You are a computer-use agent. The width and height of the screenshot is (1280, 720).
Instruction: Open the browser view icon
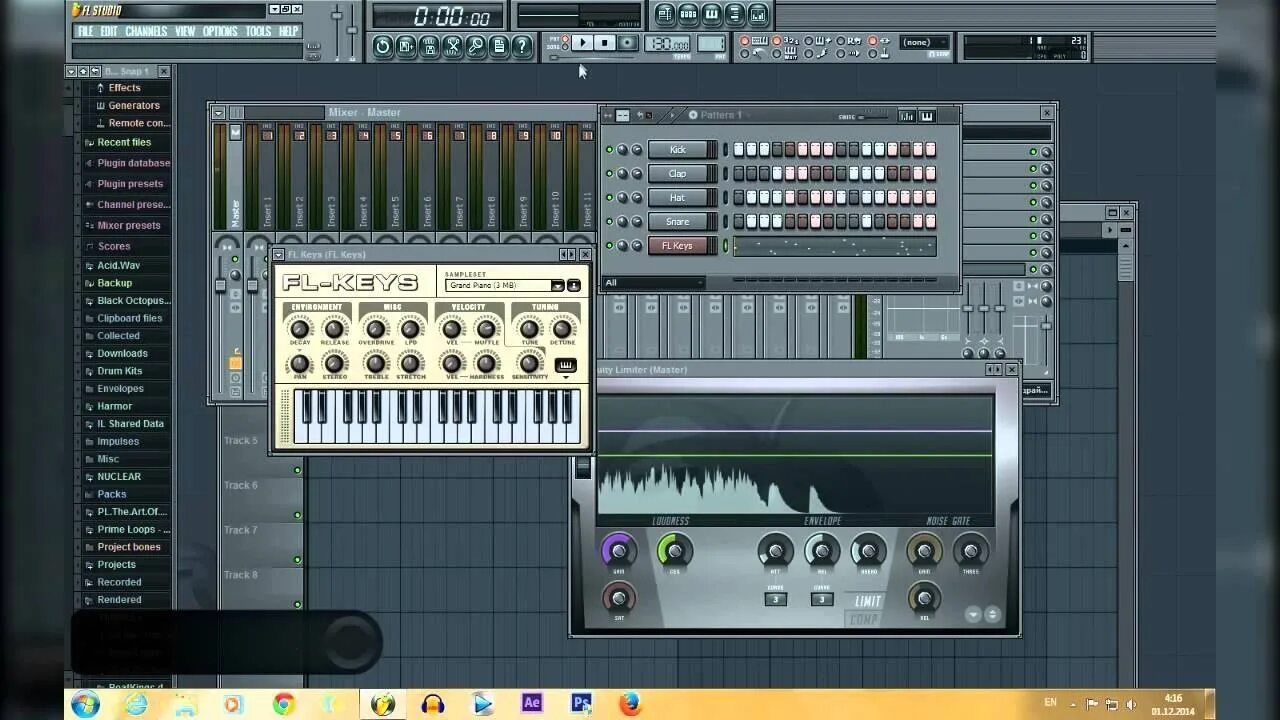tap(735, 14)
